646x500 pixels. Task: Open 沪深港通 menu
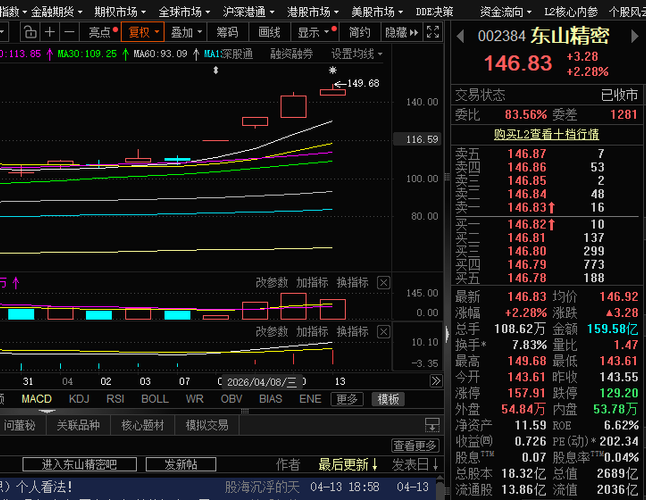[x=248, y=12]
